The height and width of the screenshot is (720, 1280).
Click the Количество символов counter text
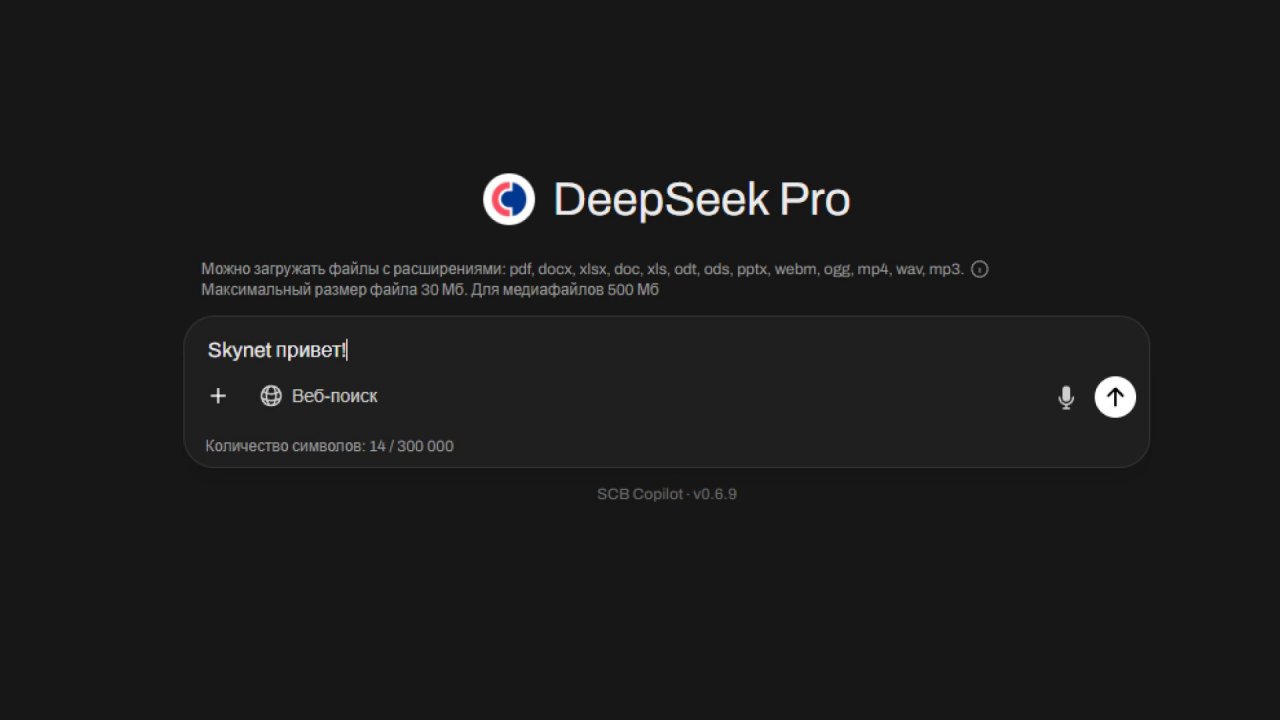(x=285, y=446)
